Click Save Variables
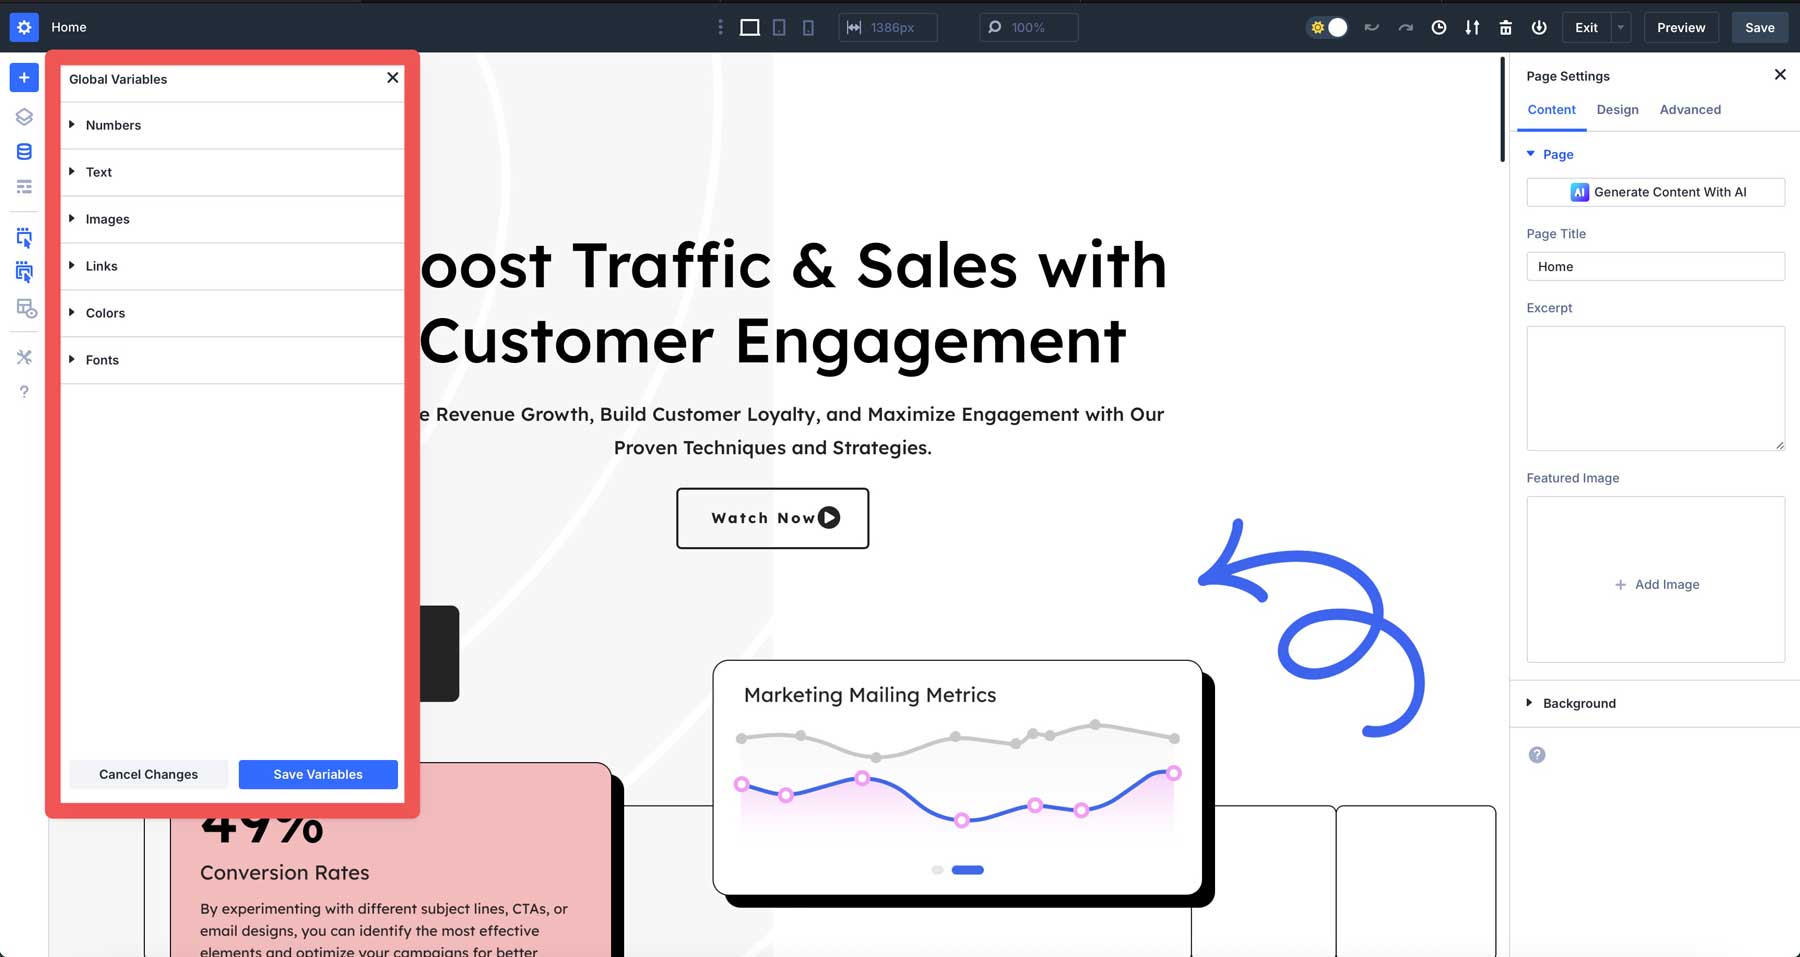This screenshot has height=957, width=1800. (x=318, y=774)
